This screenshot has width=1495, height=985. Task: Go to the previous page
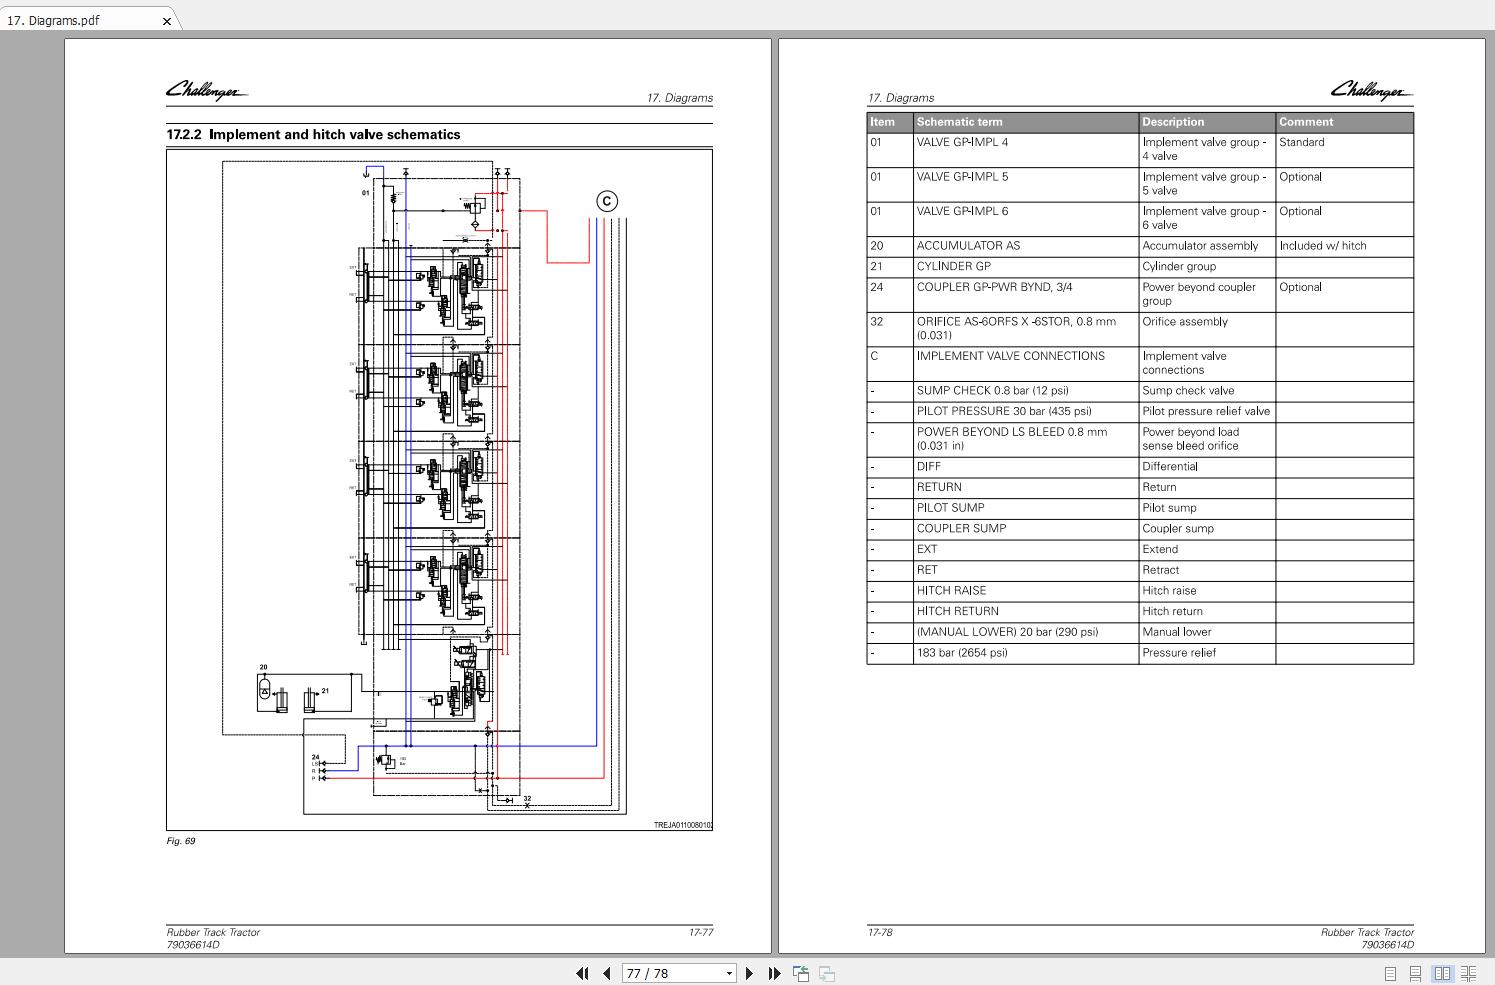point(606,973)
